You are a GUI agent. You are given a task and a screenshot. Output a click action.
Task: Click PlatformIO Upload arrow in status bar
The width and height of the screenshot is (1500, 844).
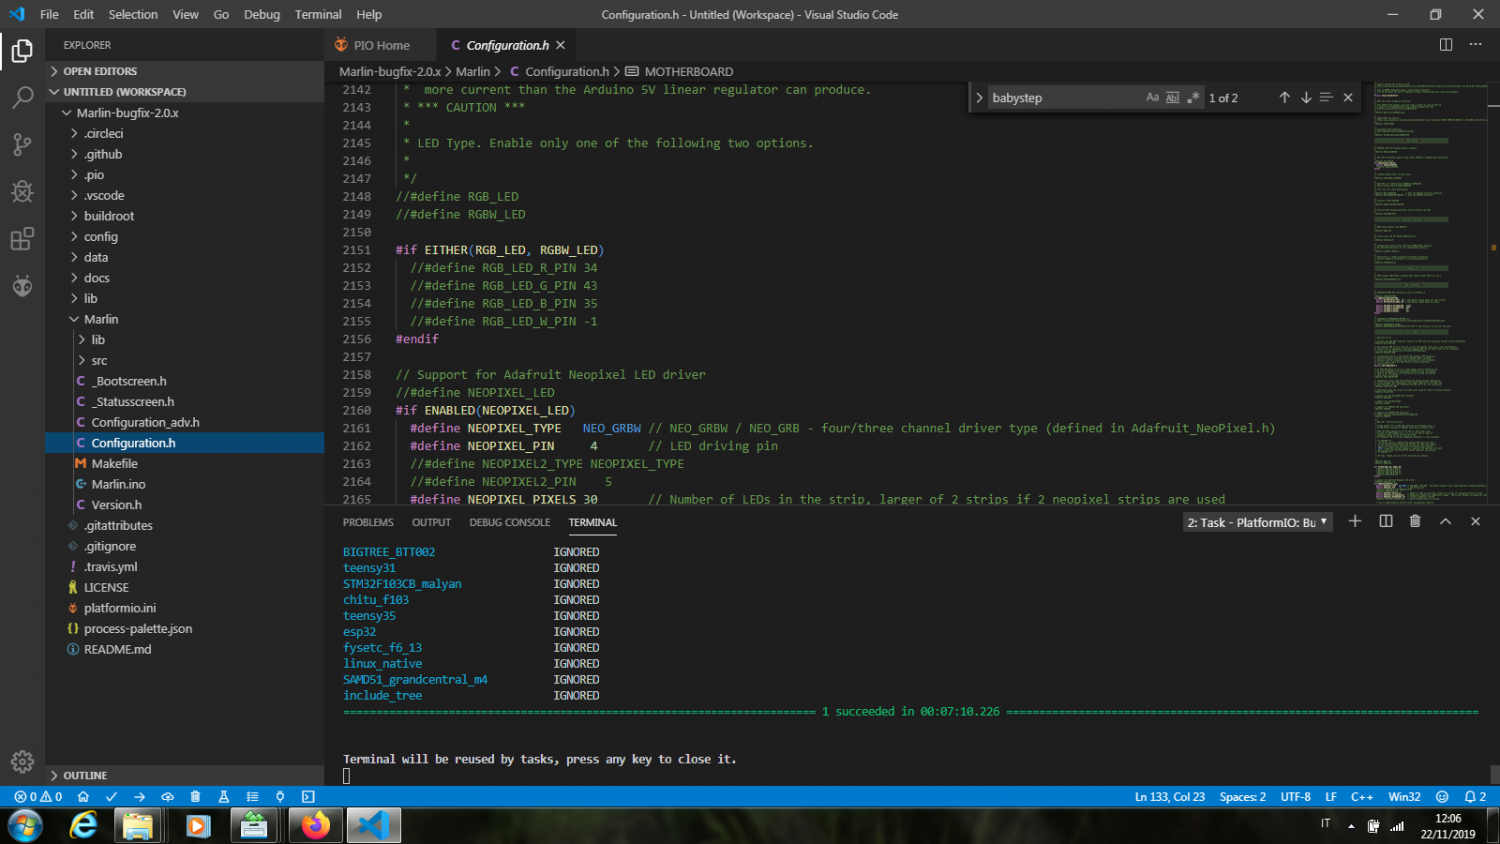point(139,797)
